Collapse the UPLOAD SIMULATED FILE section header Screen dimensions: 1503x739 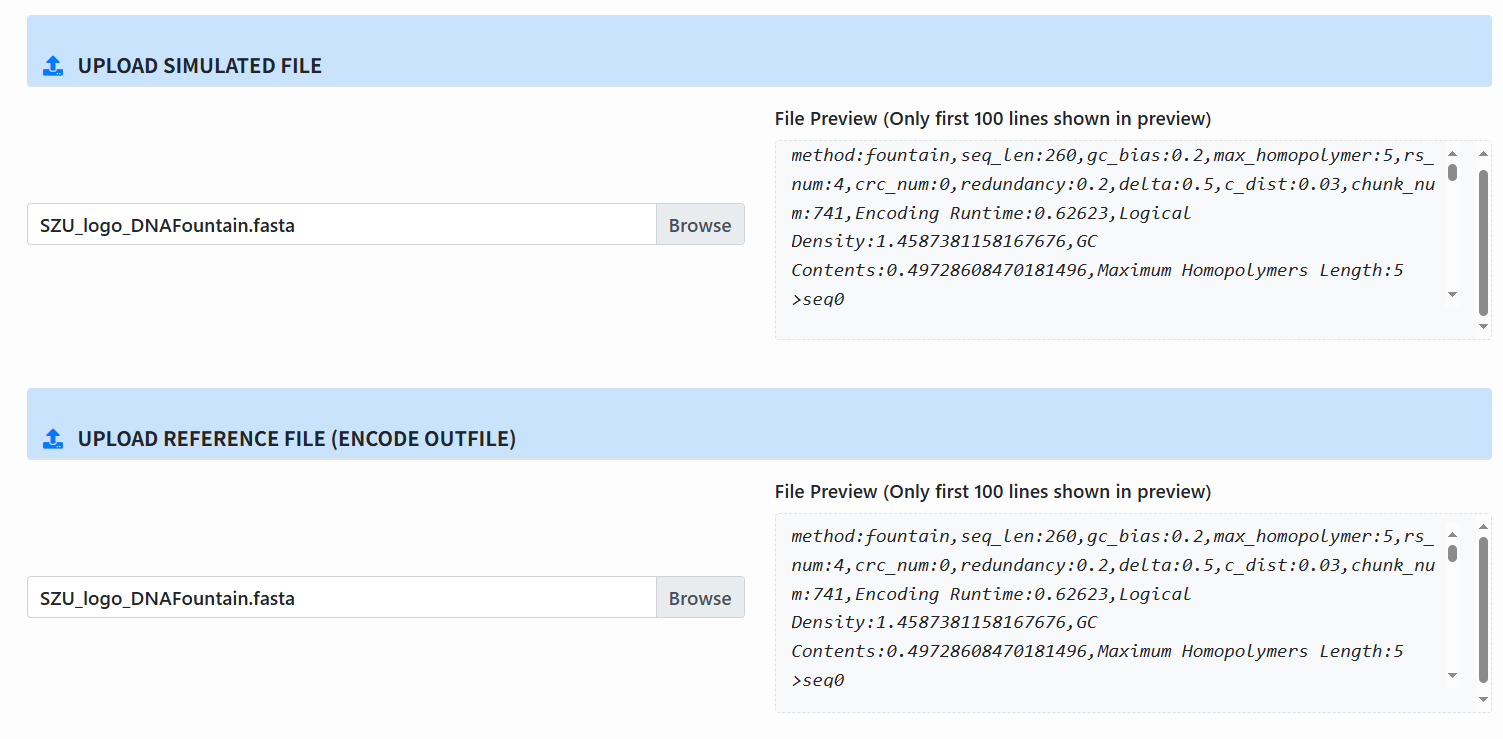point(199,65)
